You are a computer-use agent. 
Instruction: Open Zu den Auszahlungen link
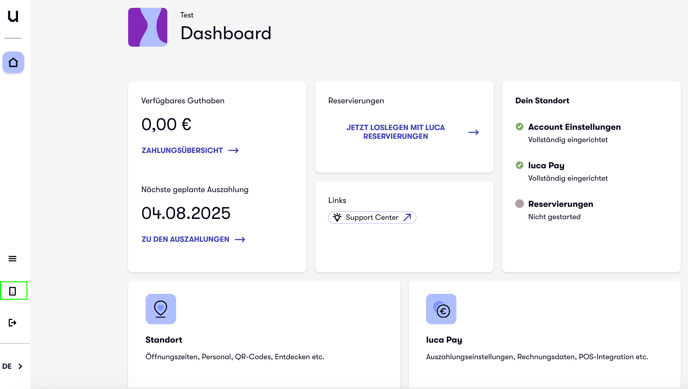[x=185, y=239]
